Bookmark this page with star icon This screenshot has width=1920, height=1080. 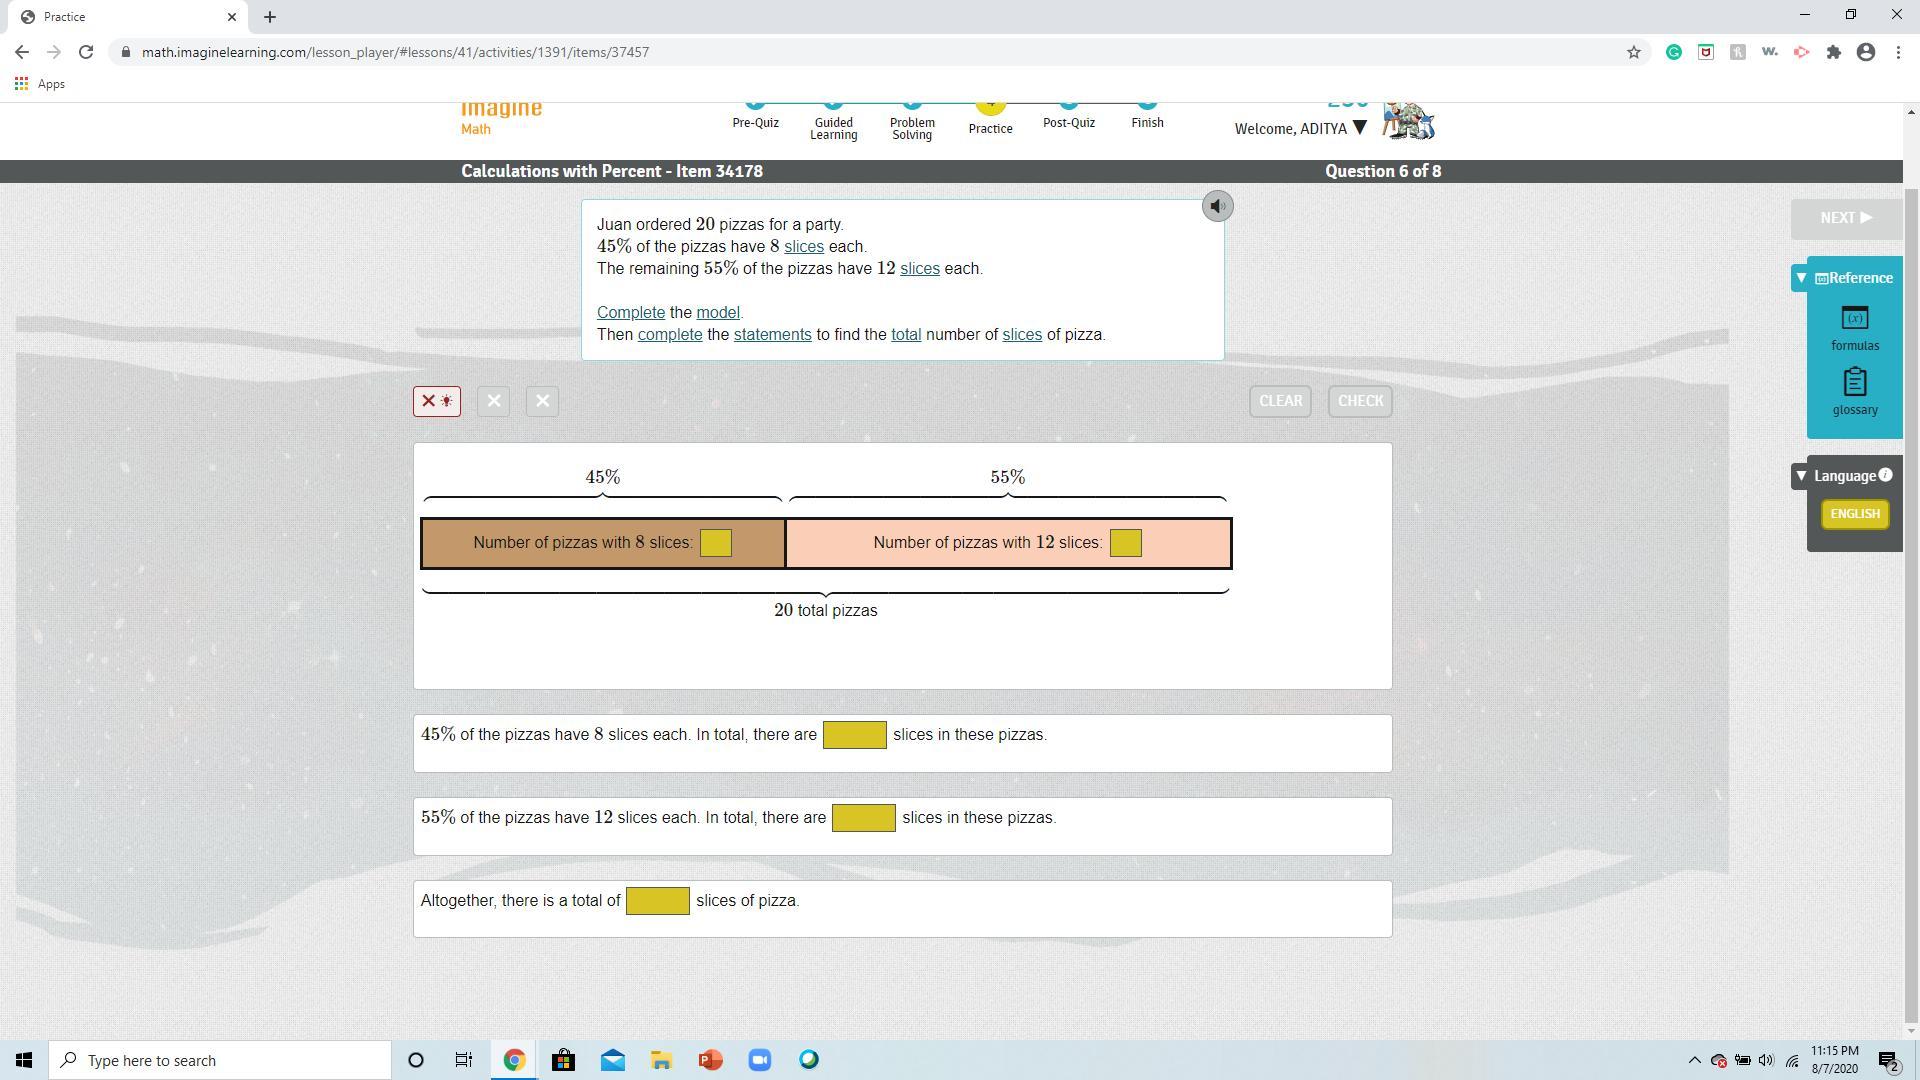tap(1634, 52)
